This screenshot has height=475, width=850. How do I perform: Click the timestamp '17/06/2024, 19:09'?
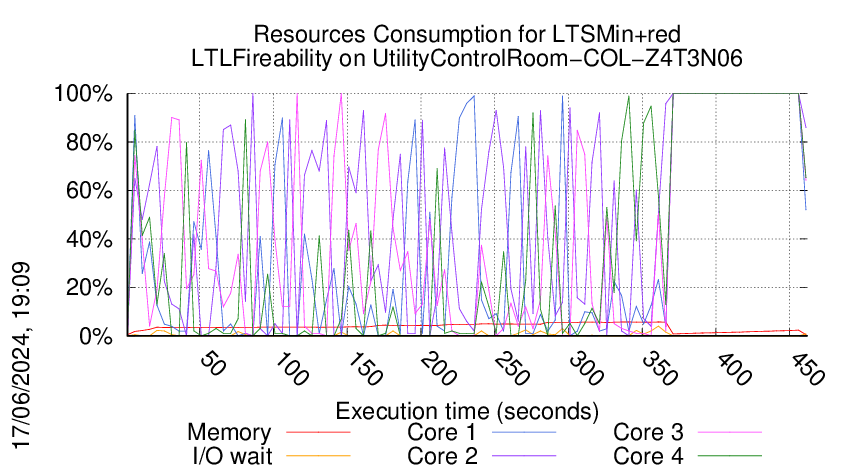coord(21,356)
